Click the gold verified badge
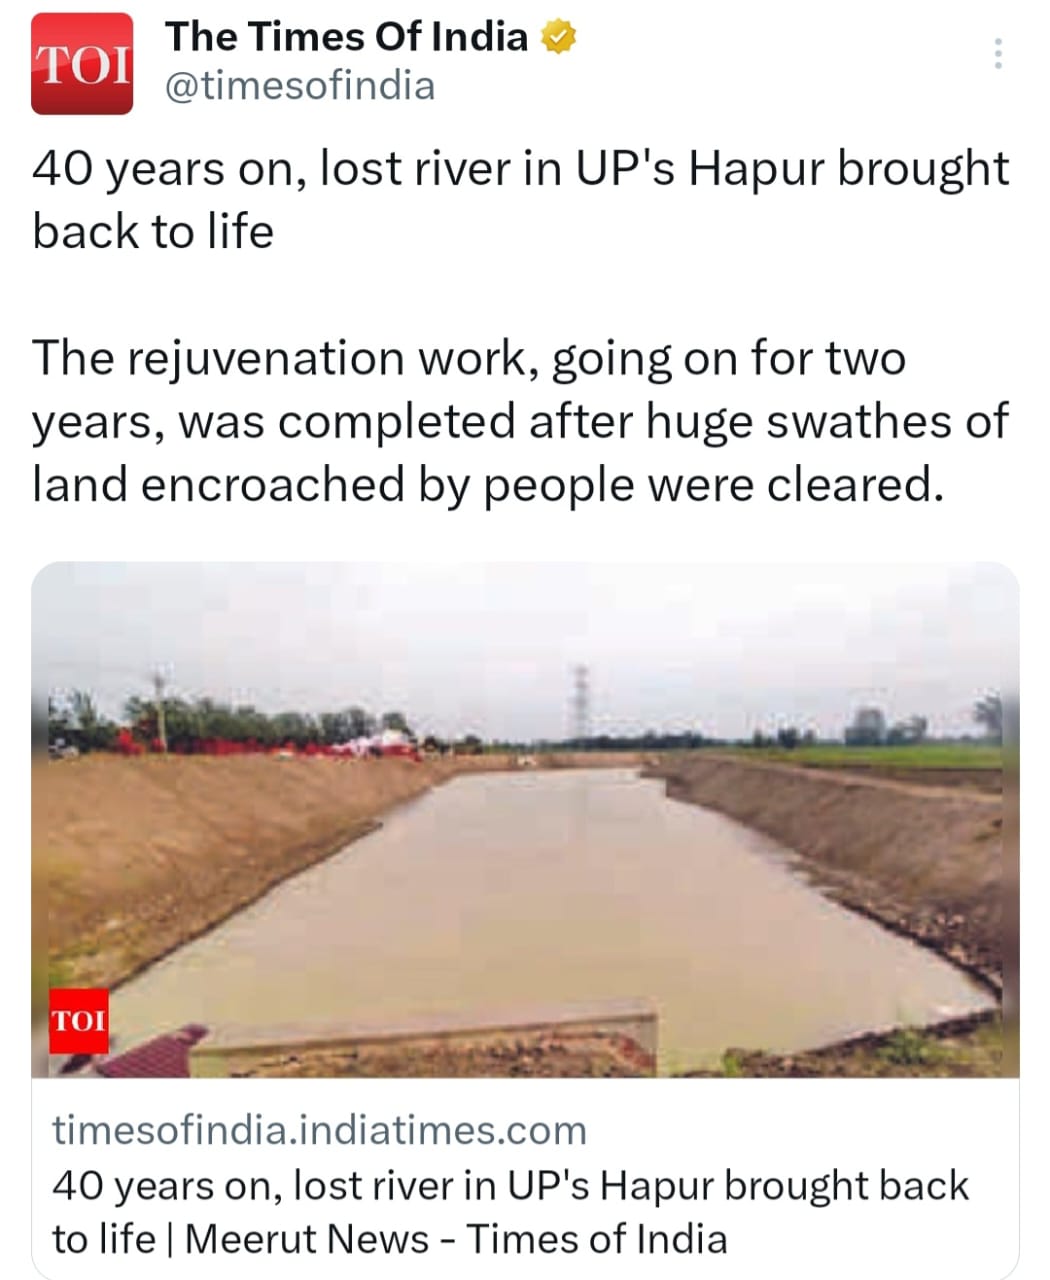1050x1280 pixels. click(558, 38)
